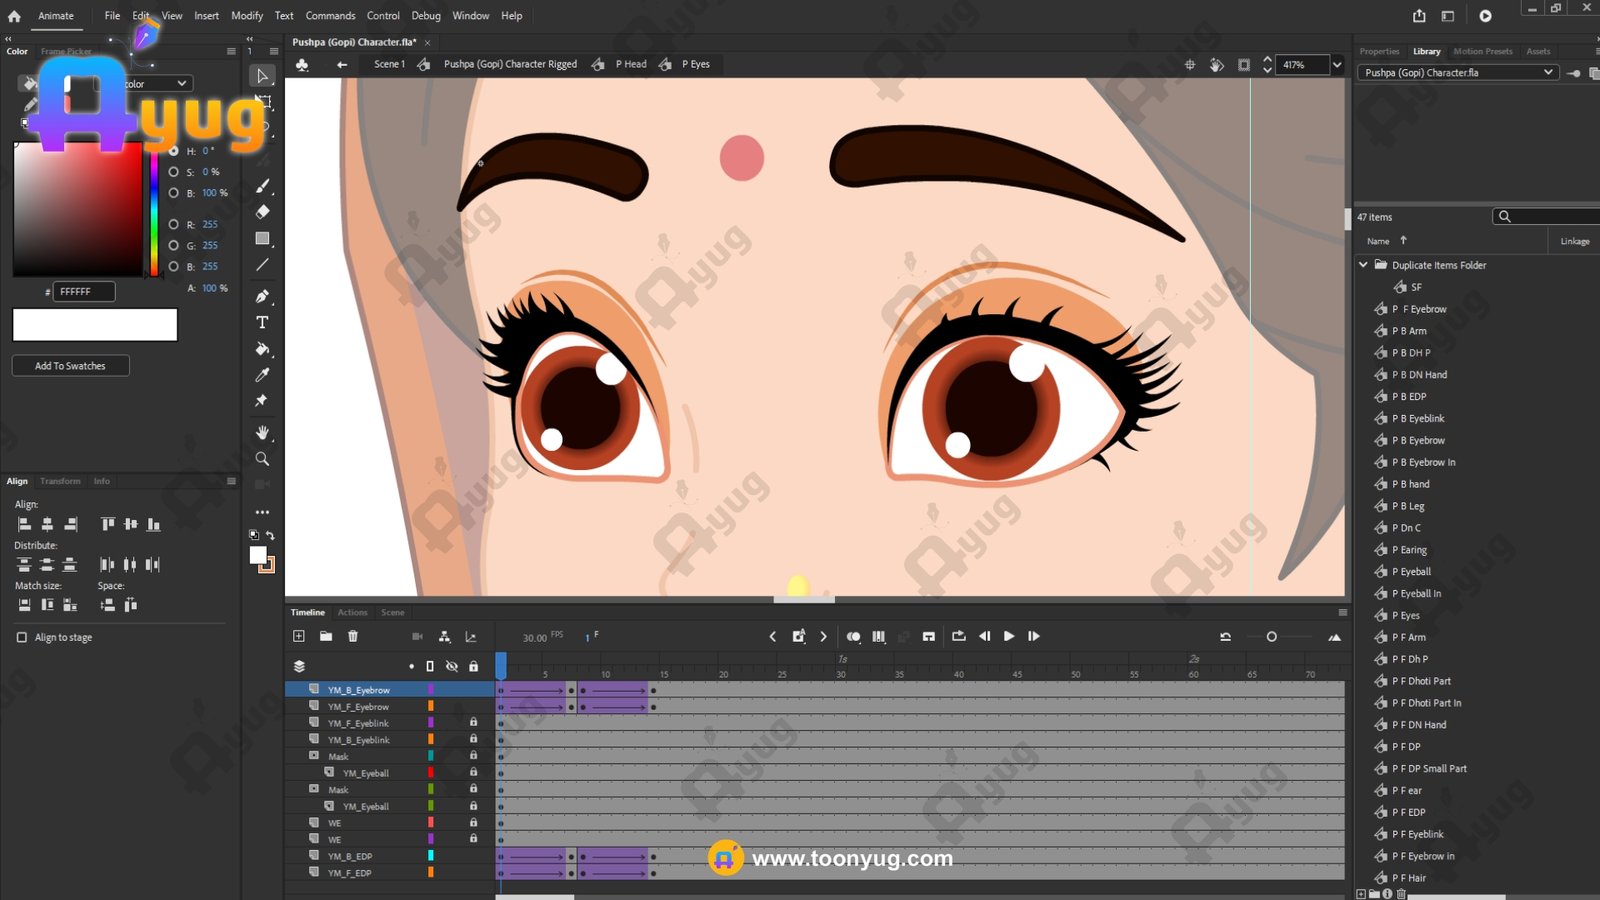Click the New Layer icon in the timeline
Screen dimensions: 1600x900
(x=298, y=636)
